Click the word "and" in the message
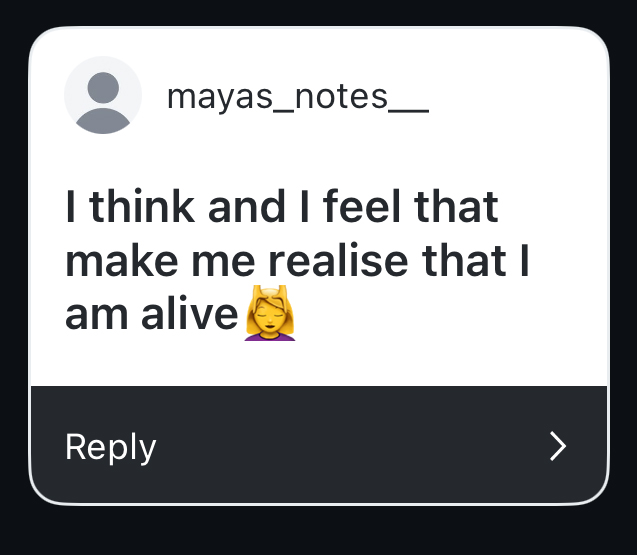This screenshot has height=555, width=637. (244, 208)
